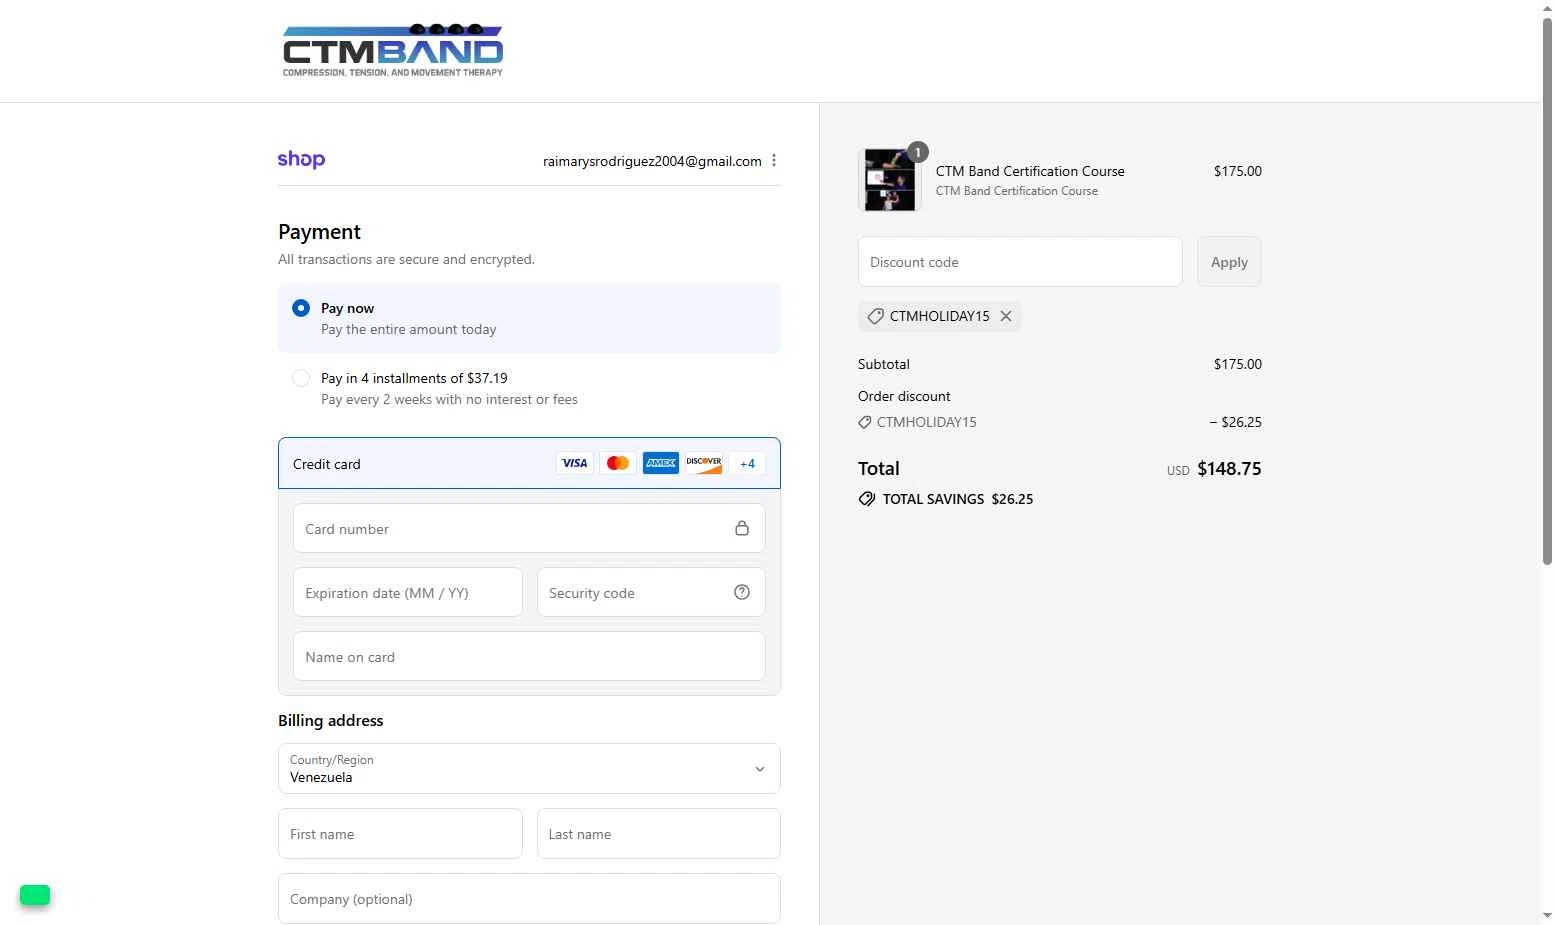Screen dimensions: 1555x925
Task: Click the CTM Band logo
Action: pos(393,50)
